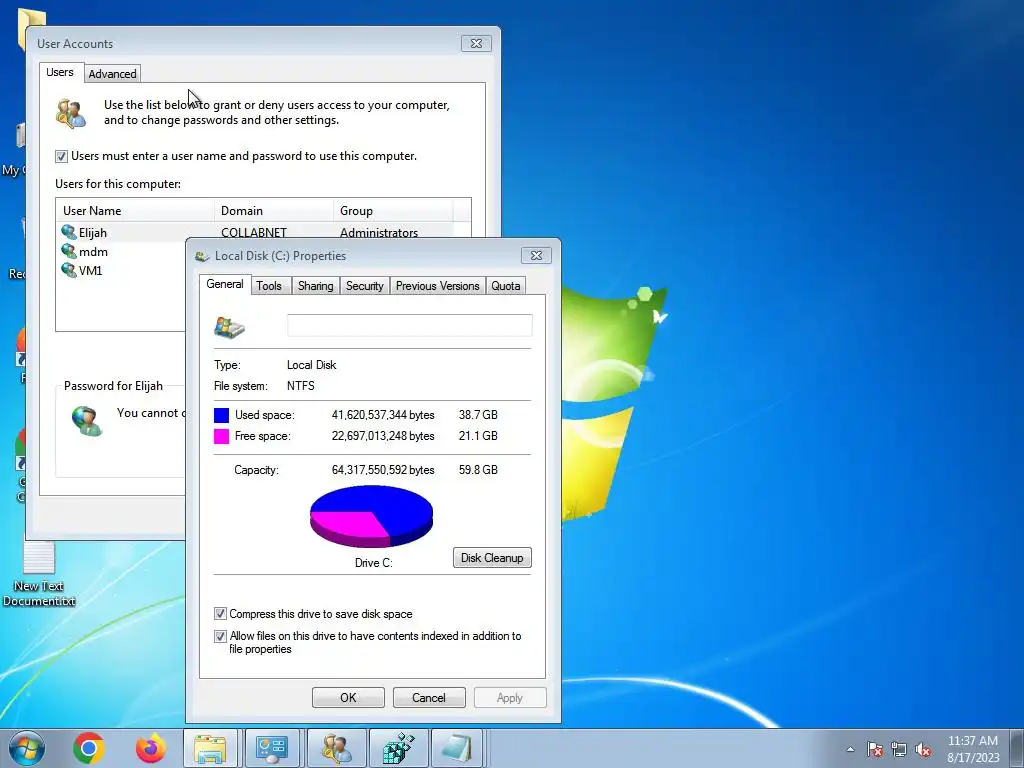
Task: Click the blue Used space color swatch
Action: [x=221, y=415]
